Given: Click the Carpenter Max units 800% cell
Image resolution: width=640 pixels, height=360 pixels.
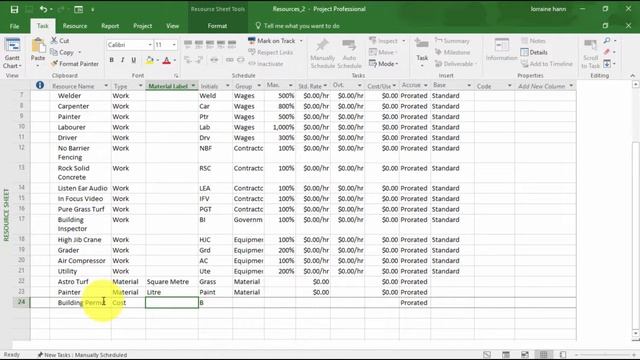Looking at the screenshot, I should click(280, 106).
